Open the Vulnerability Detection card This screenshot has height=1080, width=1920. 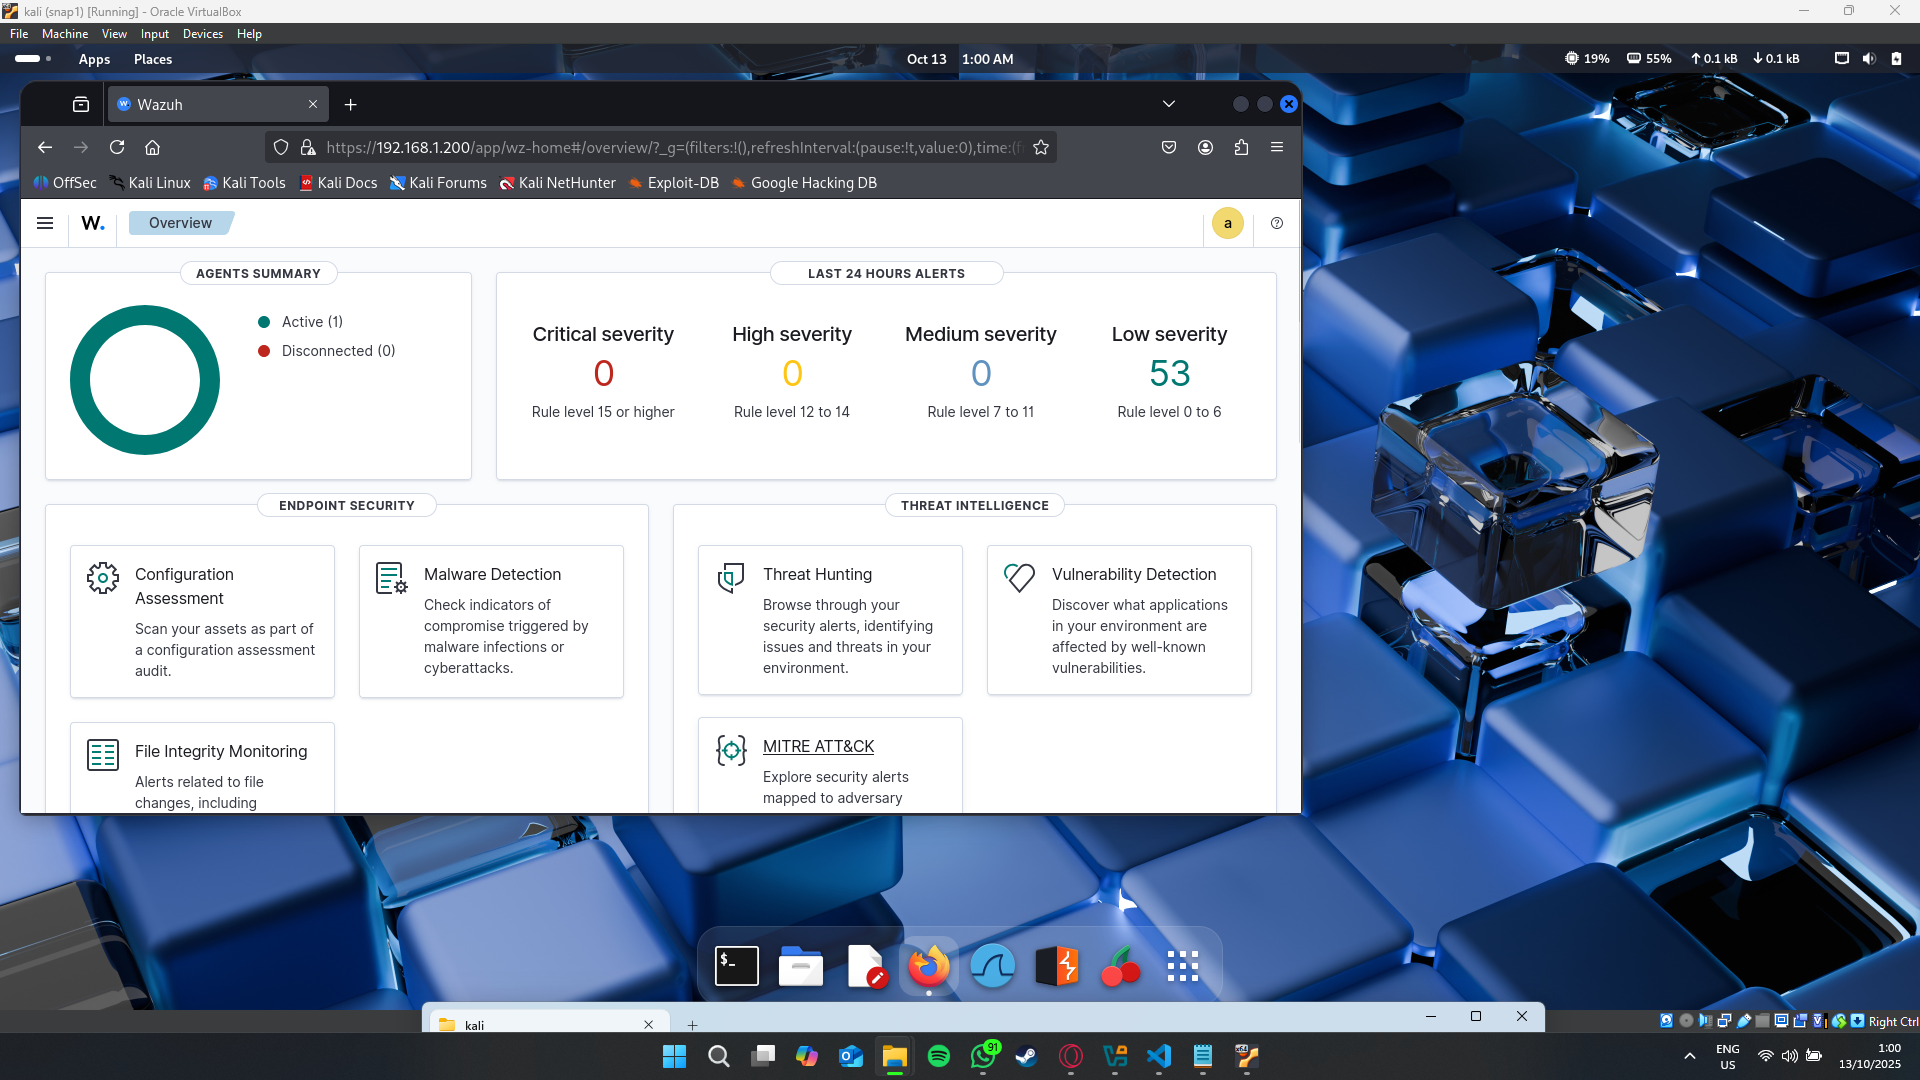point(1119,620)
